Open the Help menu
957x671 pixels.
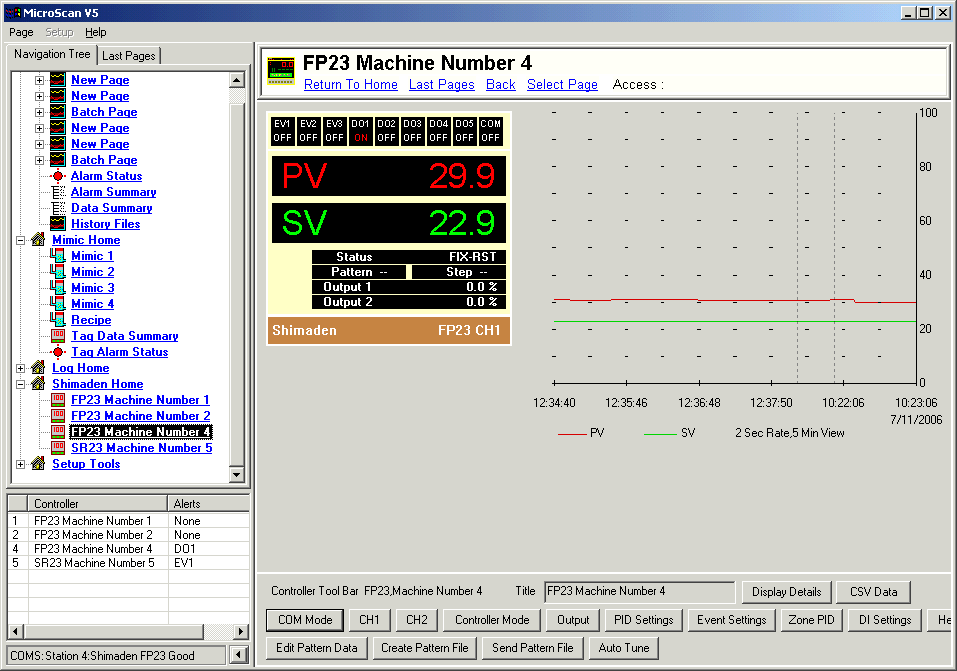[96, 32]
